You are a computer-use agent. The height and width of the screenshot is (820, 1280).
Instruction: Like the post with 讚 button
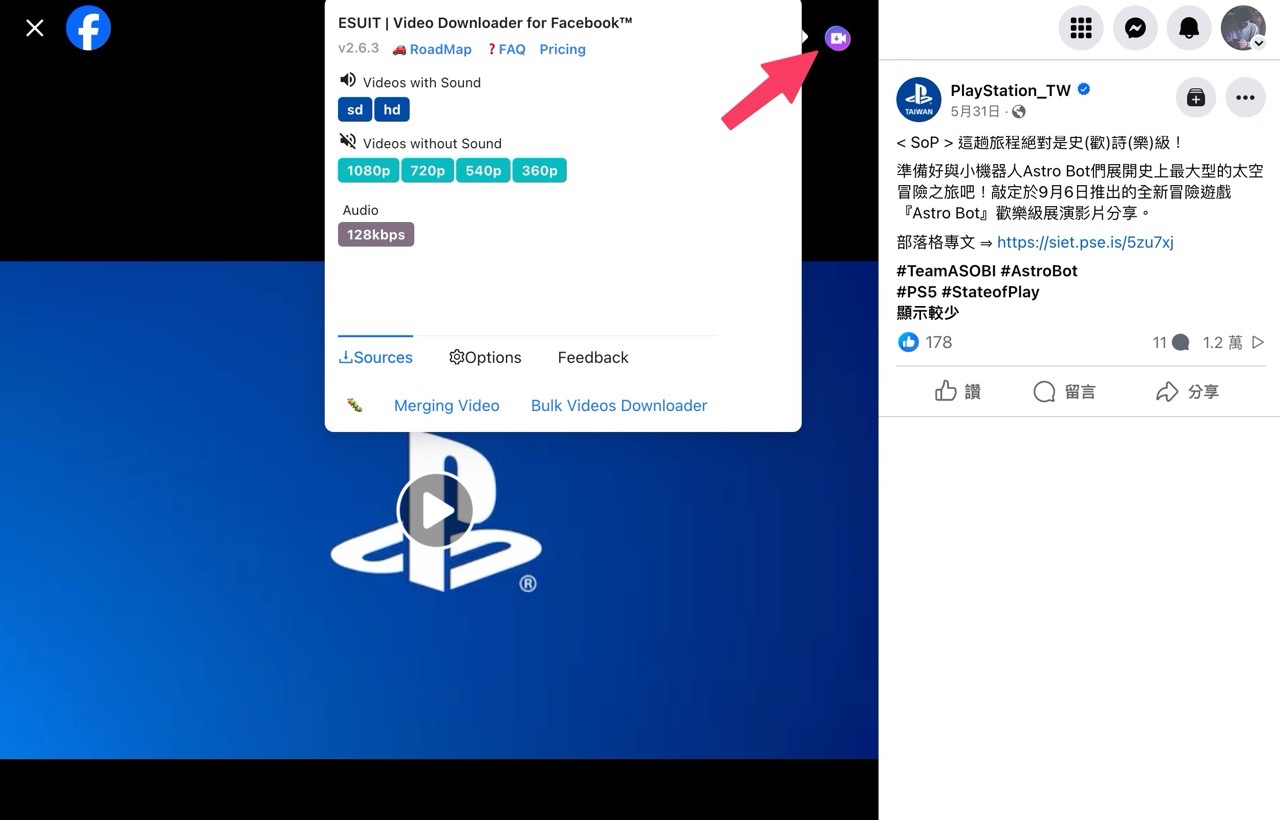[x=958, y=391]
